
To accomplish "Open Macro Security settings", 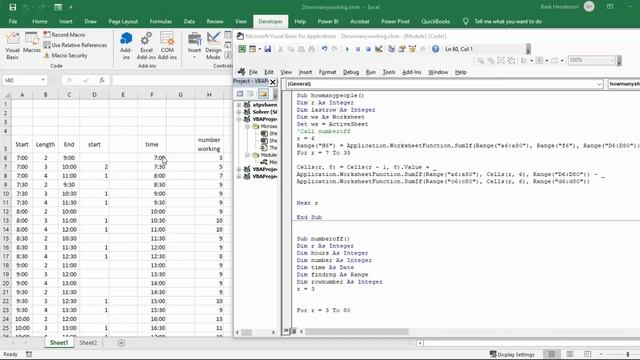I will [66, 55].
